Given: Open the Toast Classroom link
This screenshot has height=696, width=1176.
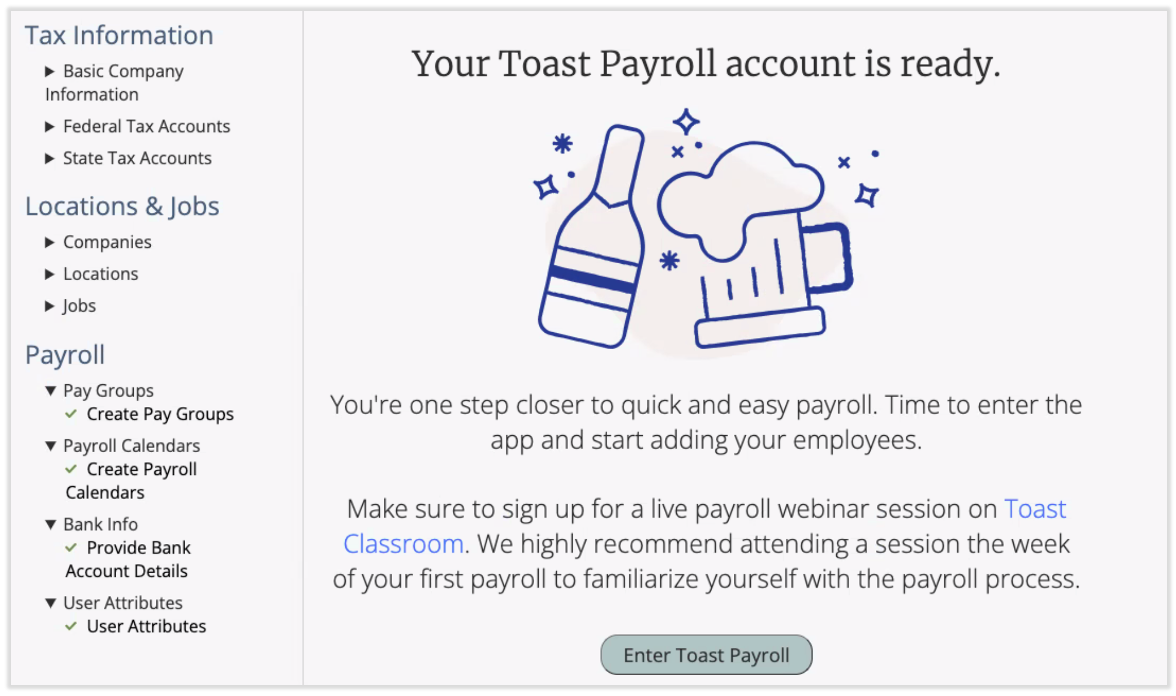Looking at the screenshot, I should [1035, 509].
